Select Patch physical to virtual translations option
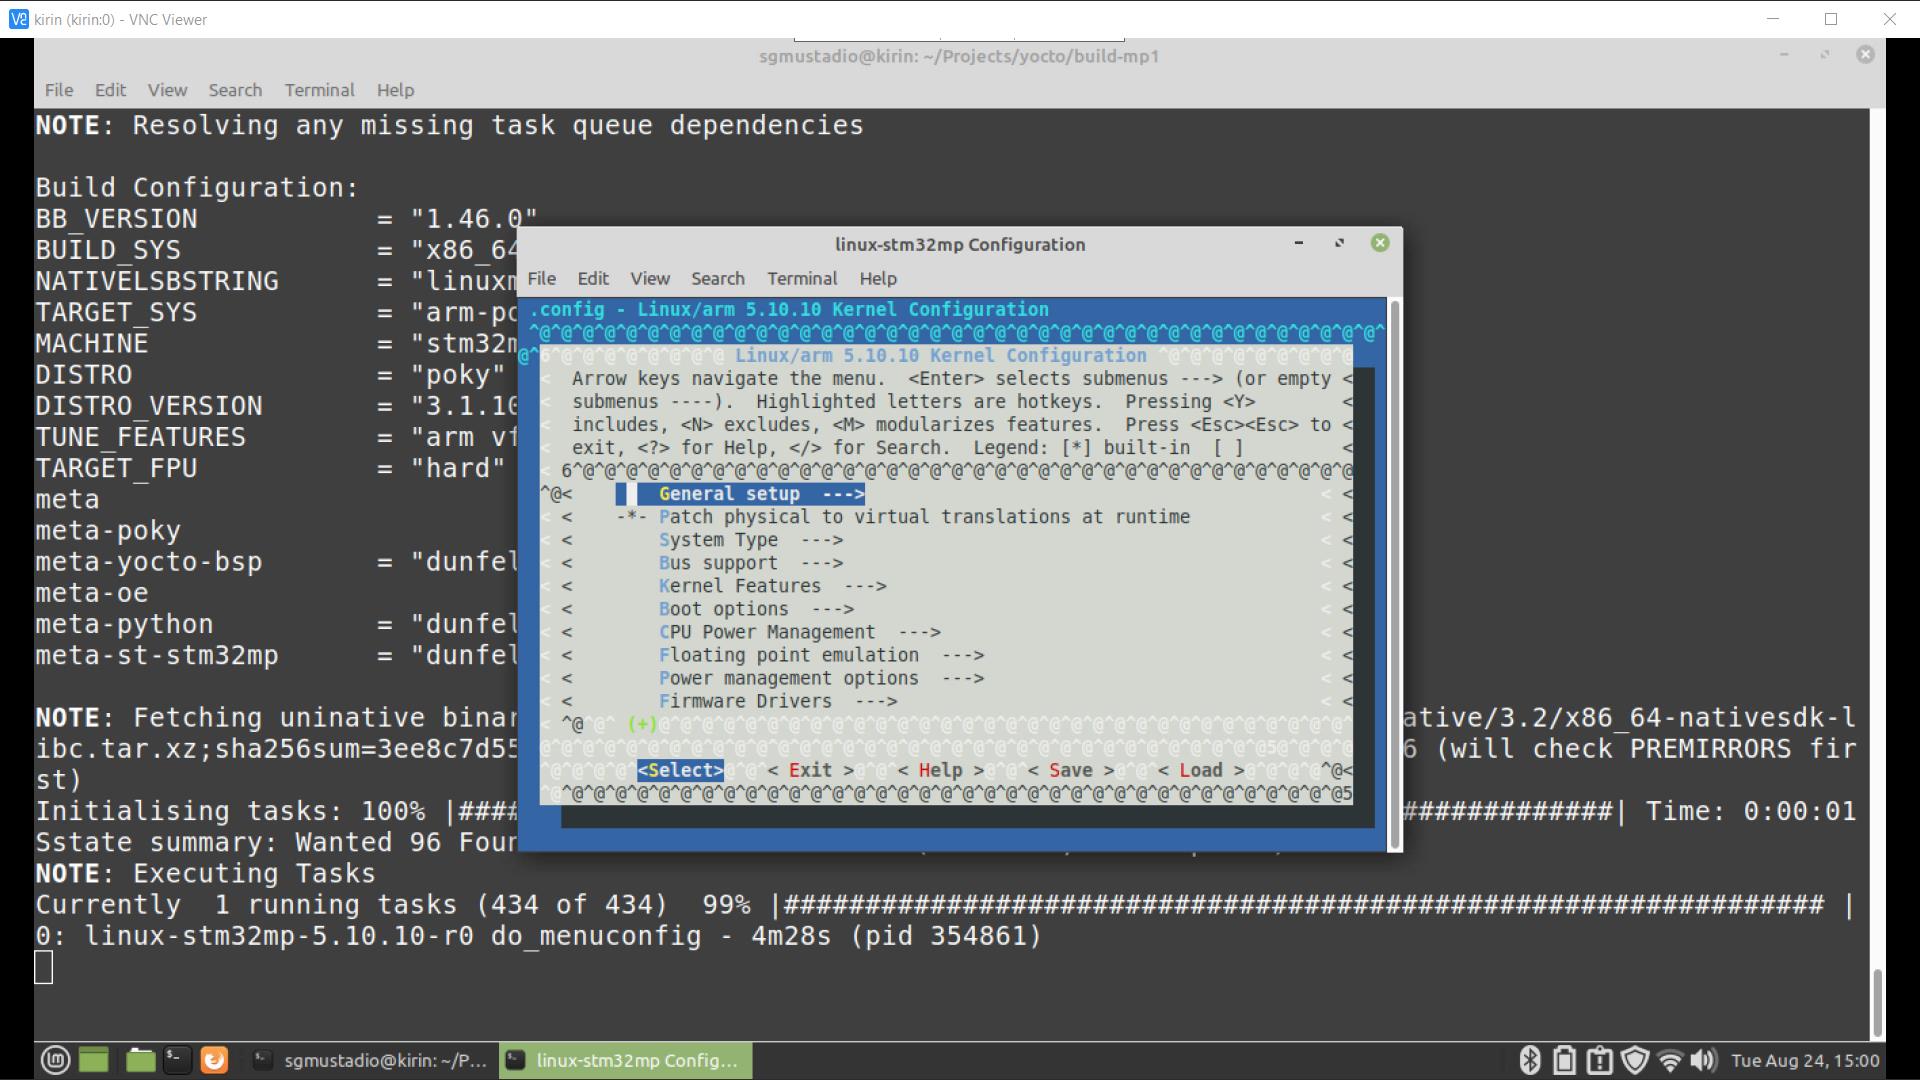Image resolution: width=1920 pixels, height=1080 pixels. click(x=923, y=517)
